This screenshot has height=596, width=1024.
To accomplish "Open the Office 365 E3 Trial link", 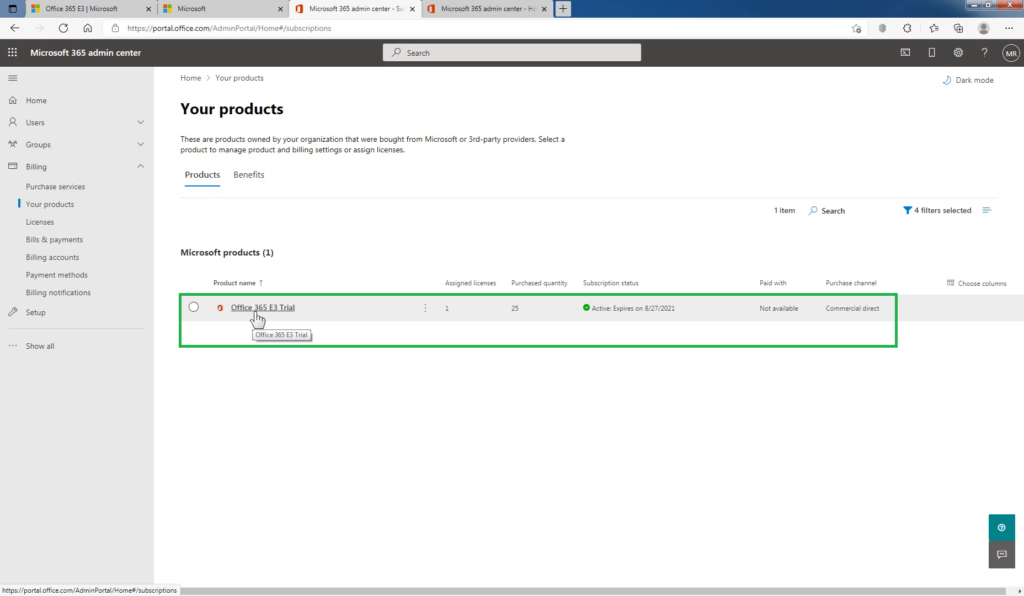I will [x=263, y=307].
